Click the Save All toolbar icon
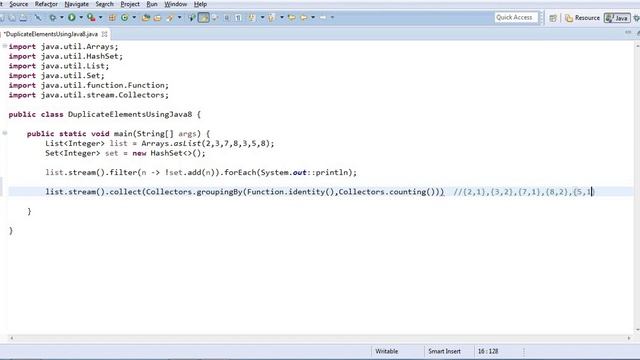640x360 pixels. coord(12,18)
